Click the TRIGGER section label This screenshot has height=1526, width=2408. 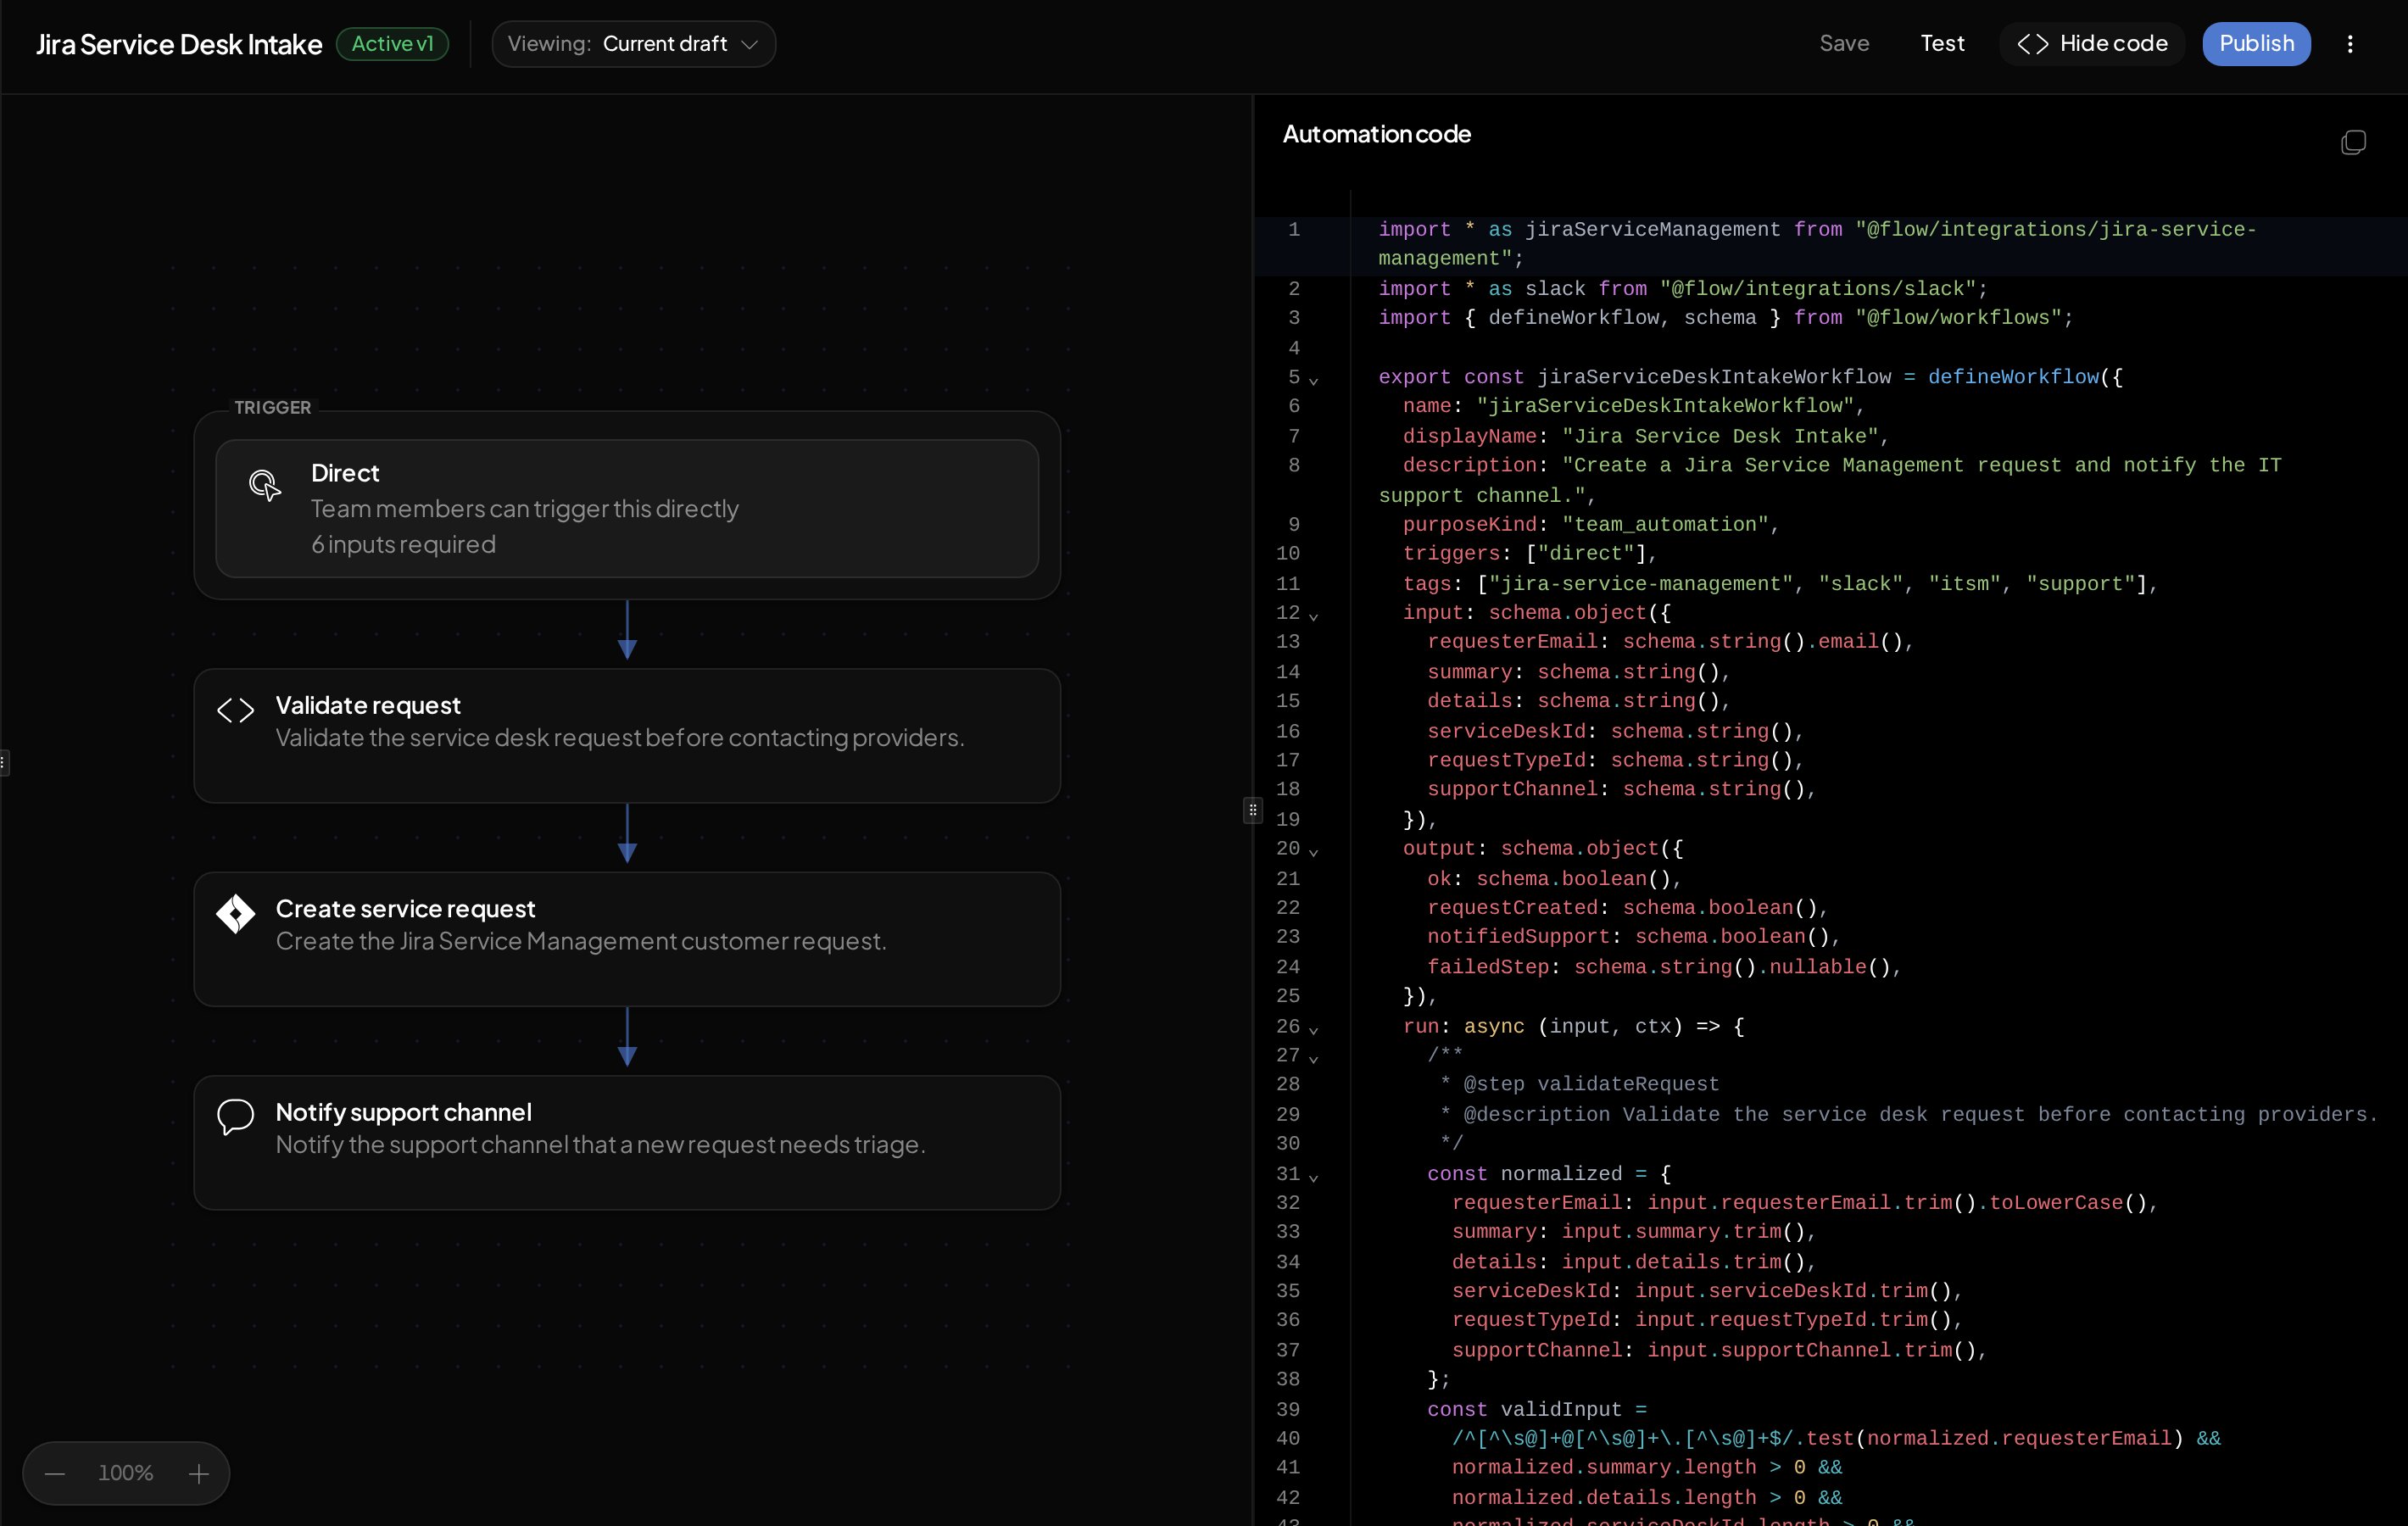coord(273,407)
